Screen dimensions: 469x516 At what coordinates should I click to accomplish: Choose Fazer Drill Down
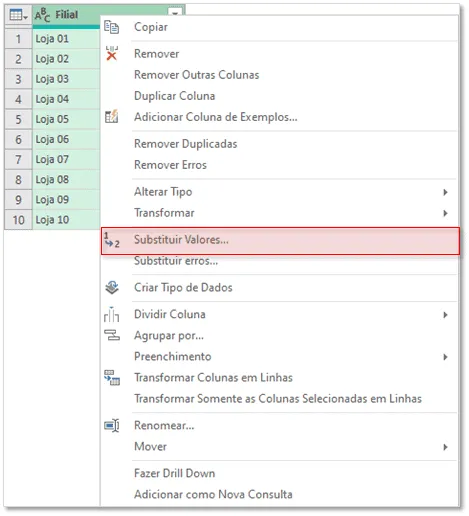(x=174, y=473)
